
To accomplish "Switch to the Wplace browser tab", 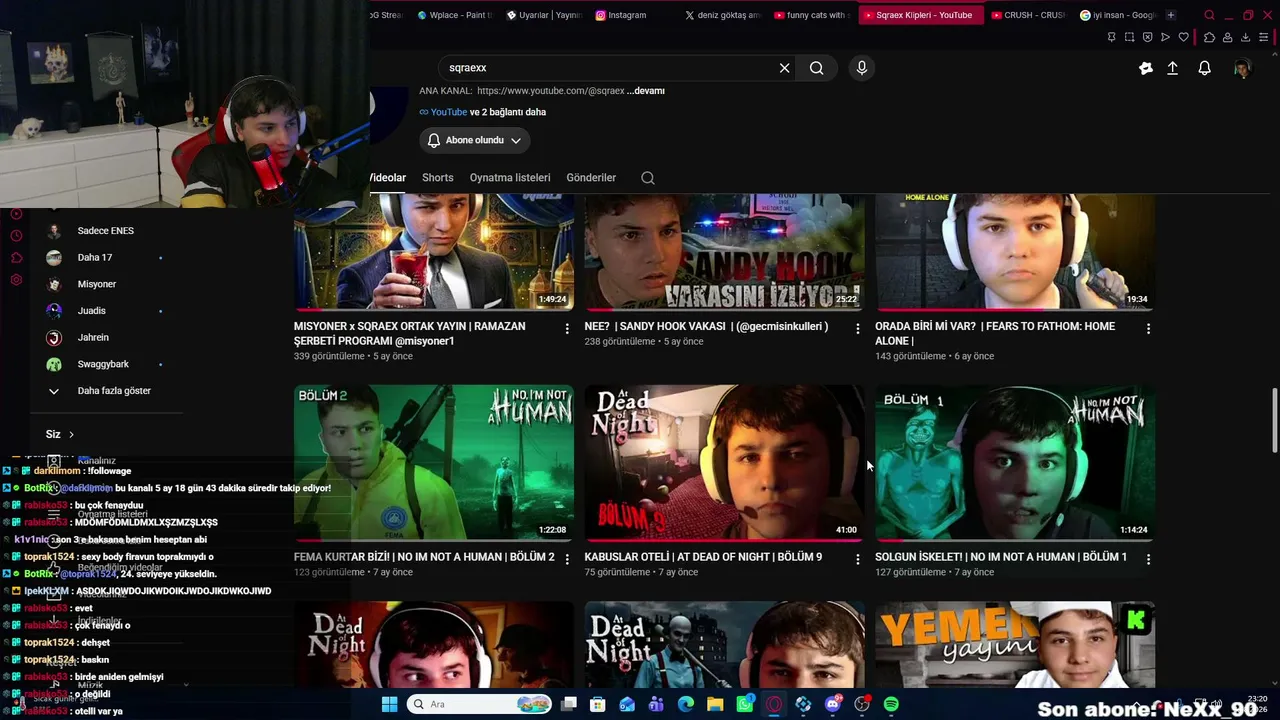I will point(455,15).
